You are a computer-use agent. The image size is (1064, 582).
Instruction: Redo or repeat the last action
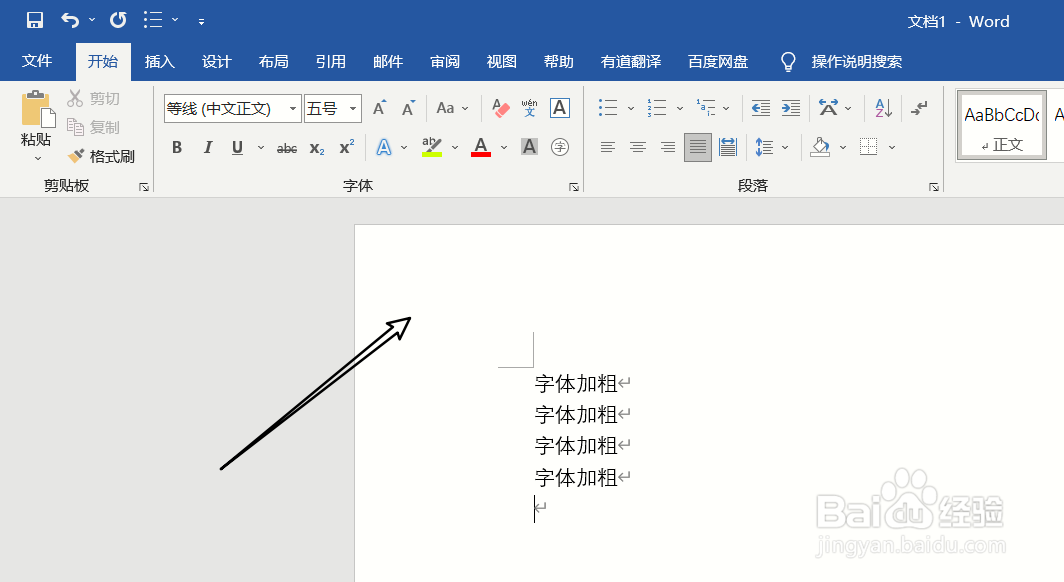click(x=118, y=20)
